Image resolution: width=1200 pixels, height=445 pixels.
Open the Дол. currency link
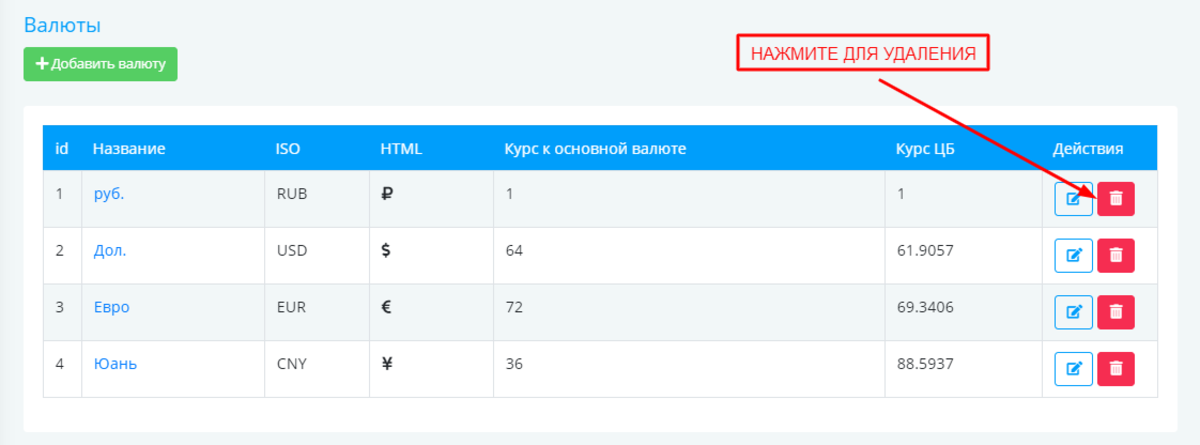(110, 251)
